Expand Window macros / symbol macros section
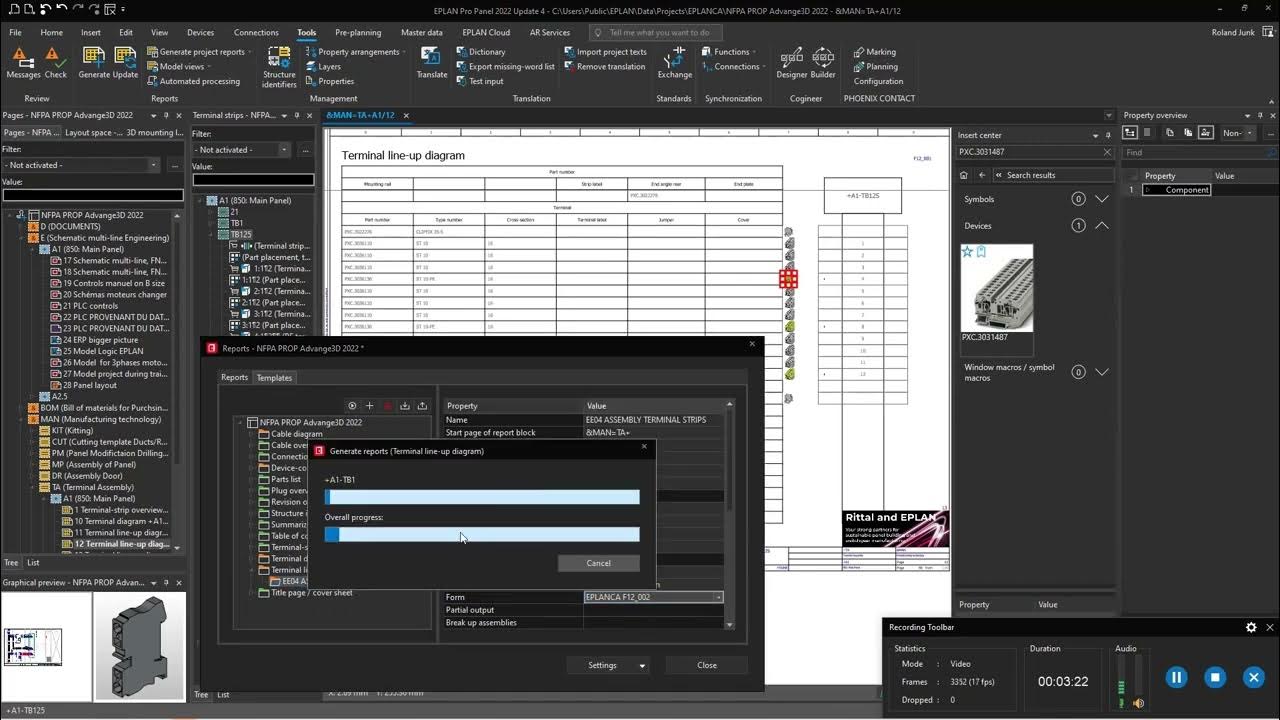The image size is (1280, 720). [x=1101, y=372]
